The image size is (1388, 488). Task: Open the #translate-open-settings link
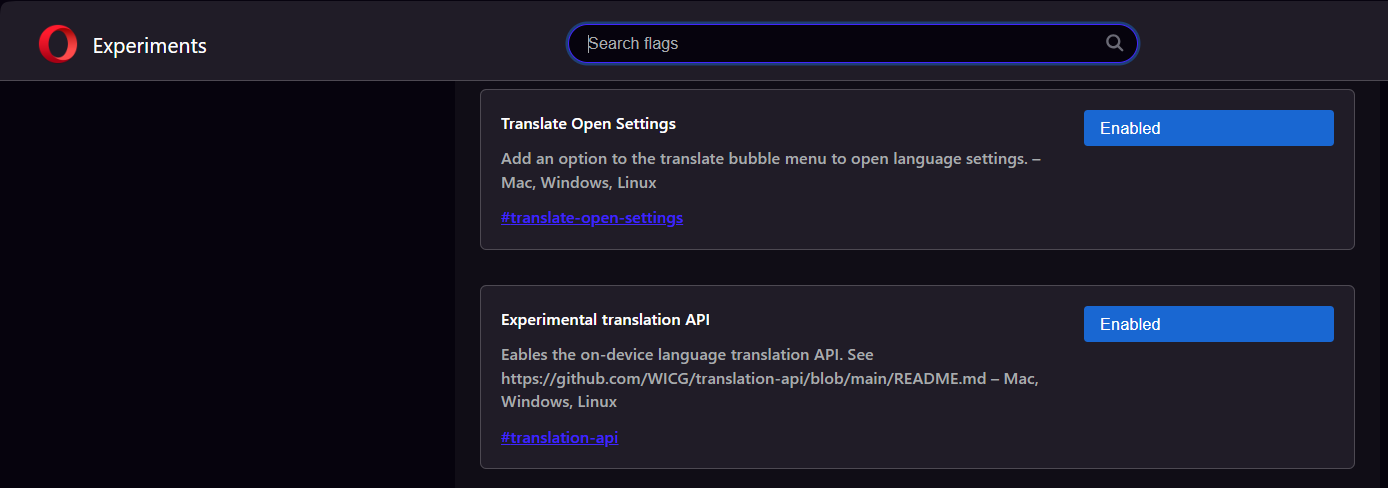pyautogui.click(x=592, y=217)
